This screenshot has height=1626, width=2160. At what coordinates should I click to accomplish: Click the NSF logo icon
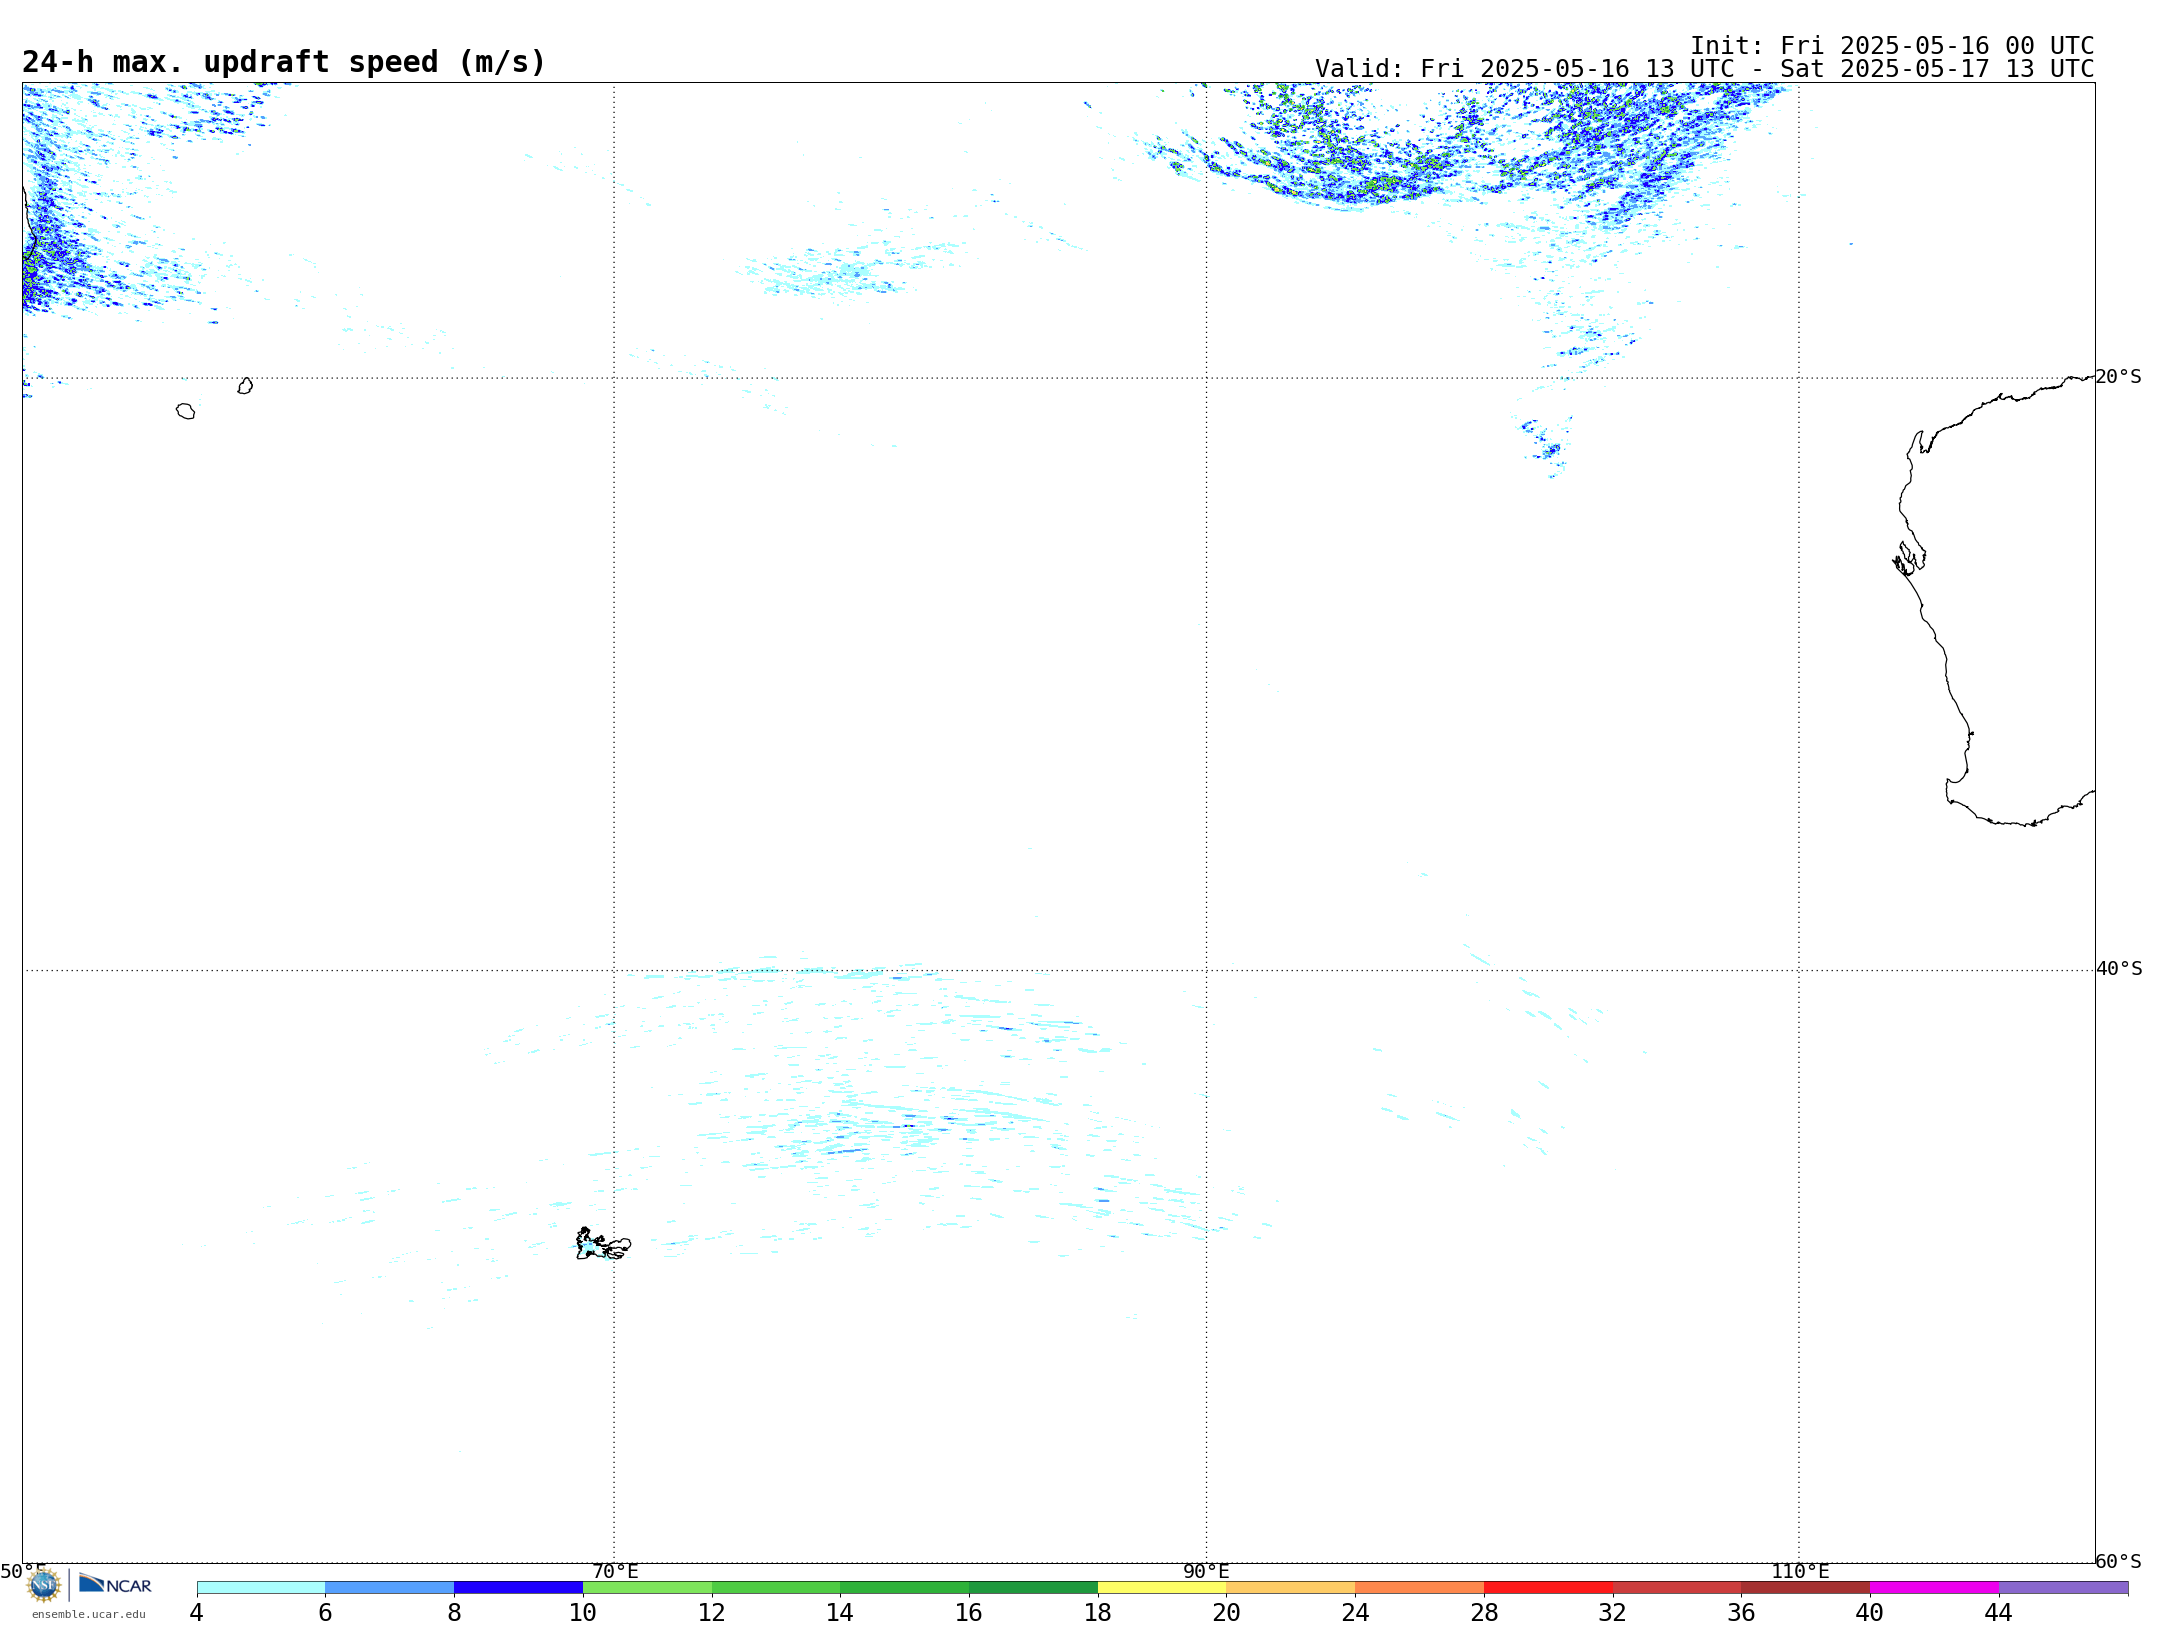[x=44, y=1585]
